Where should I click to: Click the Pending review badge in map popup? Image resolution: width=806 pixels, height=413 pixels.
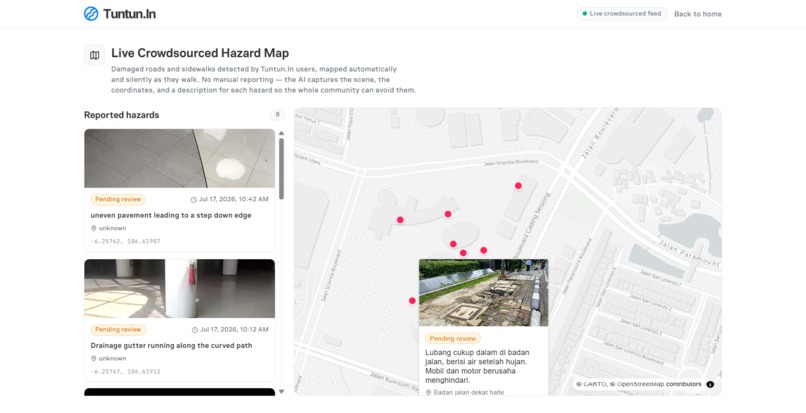click(x=453, y=338)
